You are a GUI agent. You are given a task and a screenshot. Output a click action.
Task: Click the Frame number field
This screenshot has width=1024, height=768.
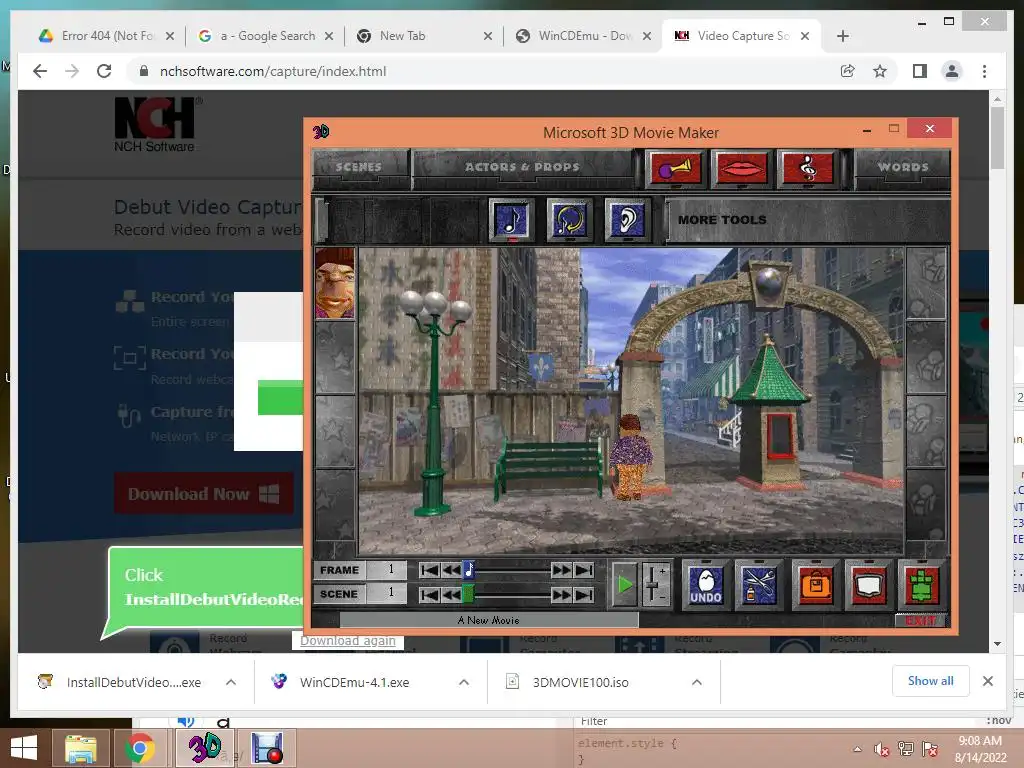click(386, 569)
